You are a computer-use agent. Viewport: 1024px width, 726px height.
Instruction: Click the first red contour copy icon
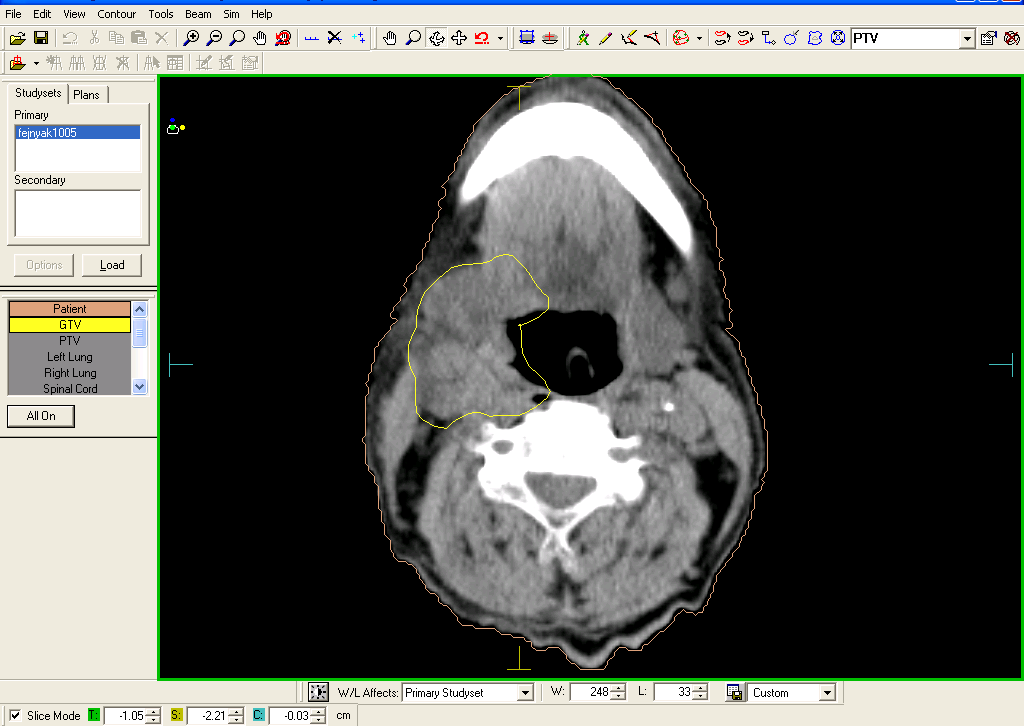point(722,38)
